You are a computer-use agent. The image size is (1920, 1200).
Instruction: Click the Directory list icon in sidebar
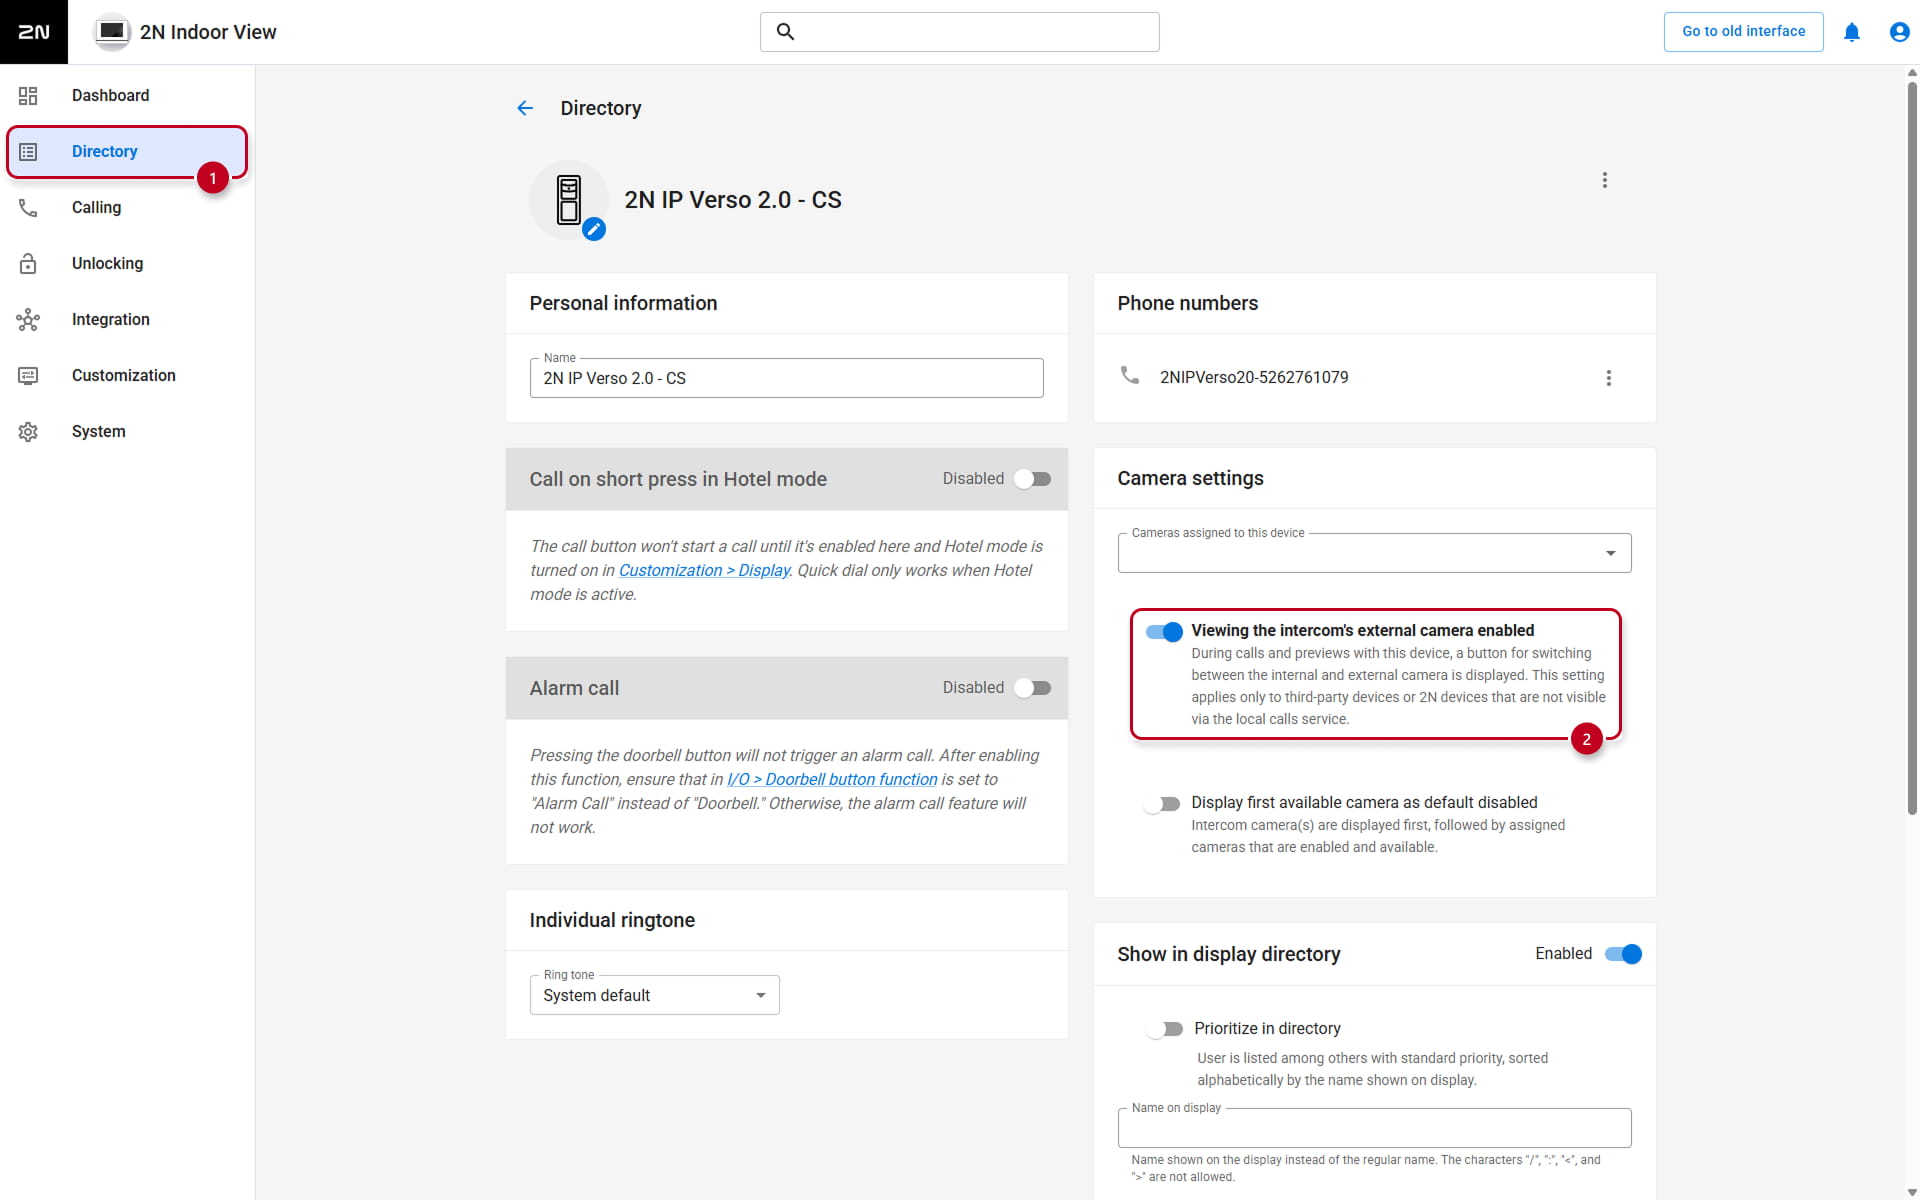coord(28,152)
